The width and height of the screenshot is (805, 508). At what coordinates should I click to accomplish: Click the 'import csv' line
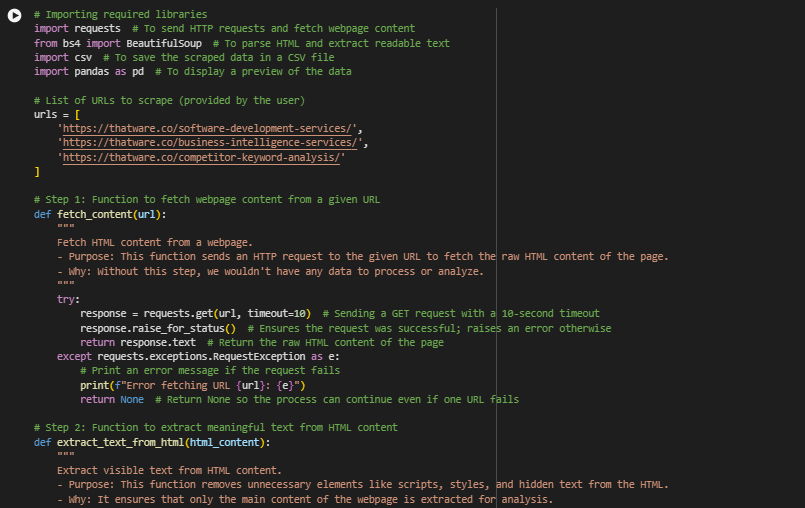63,57
